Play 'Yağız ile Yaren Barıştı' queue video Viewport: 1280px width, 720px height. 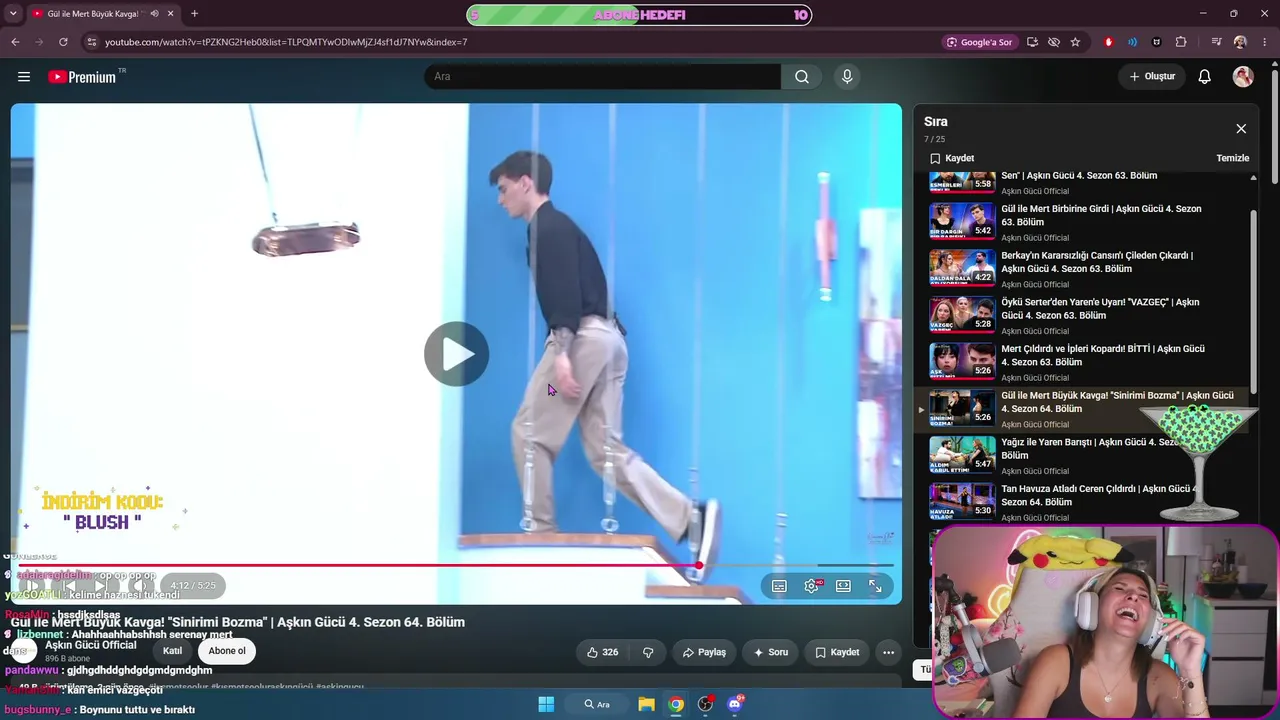pos(1085,456)
